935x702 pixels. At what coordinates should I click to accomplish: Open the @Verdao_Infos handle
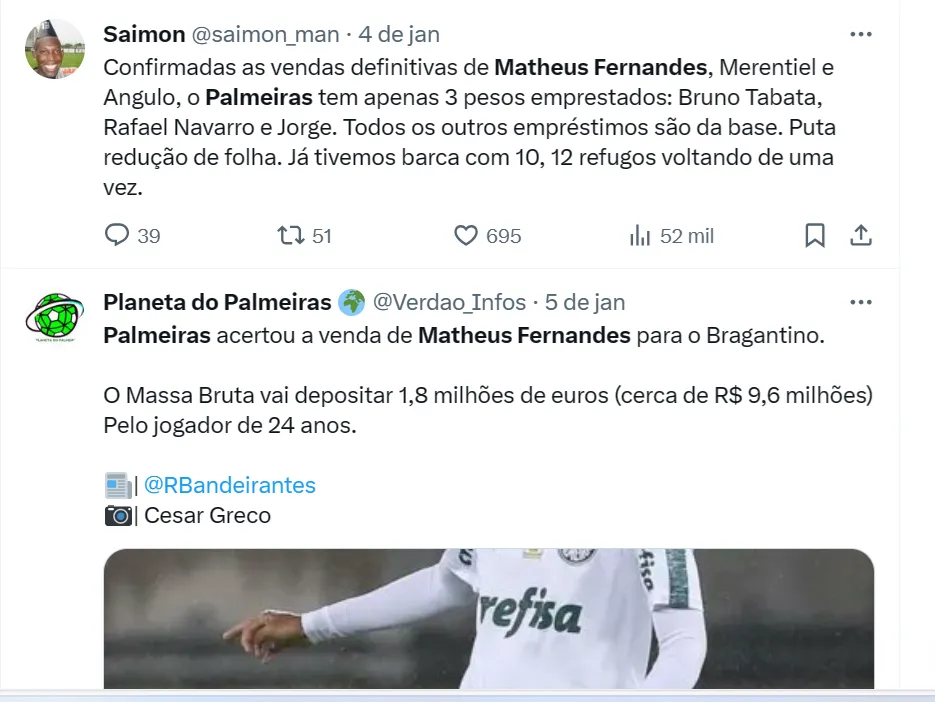[449, 302]
